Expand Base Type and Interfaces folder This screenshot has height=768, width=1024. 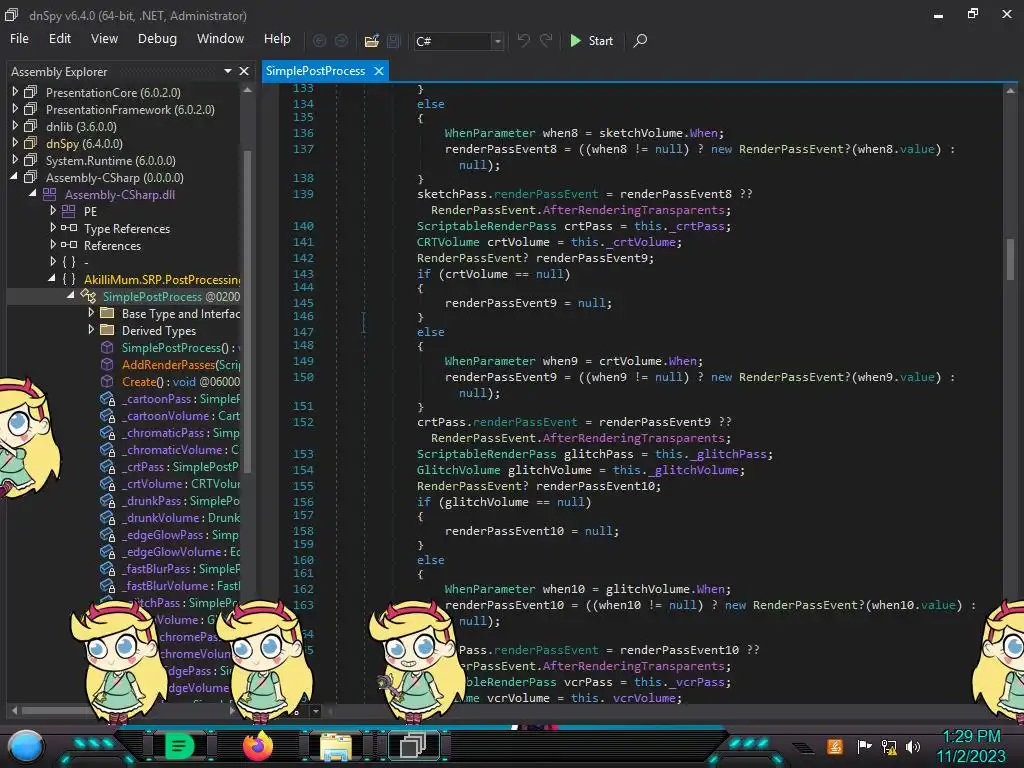point(91,313)
